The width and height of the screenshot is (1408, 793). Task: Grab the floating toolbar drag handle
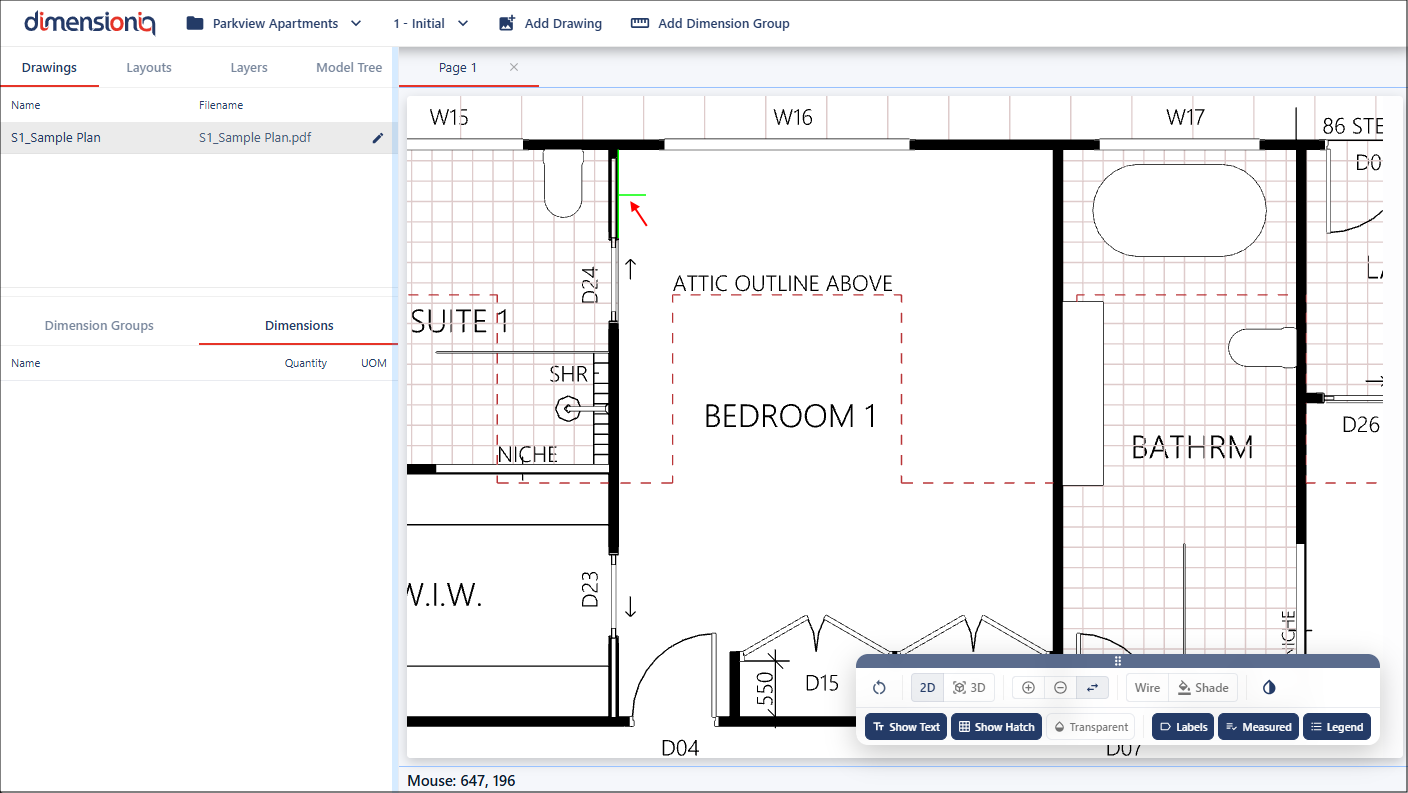1118,661
